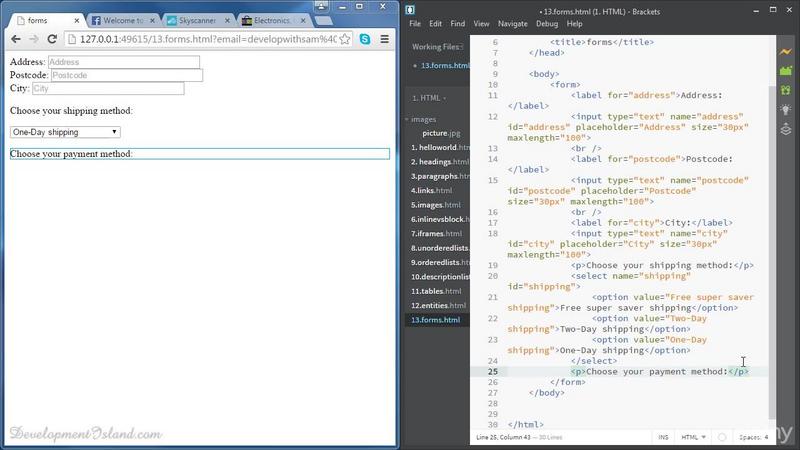Toggle INS insert mode in status bar
Screen dimensions: 800x450
663,437
